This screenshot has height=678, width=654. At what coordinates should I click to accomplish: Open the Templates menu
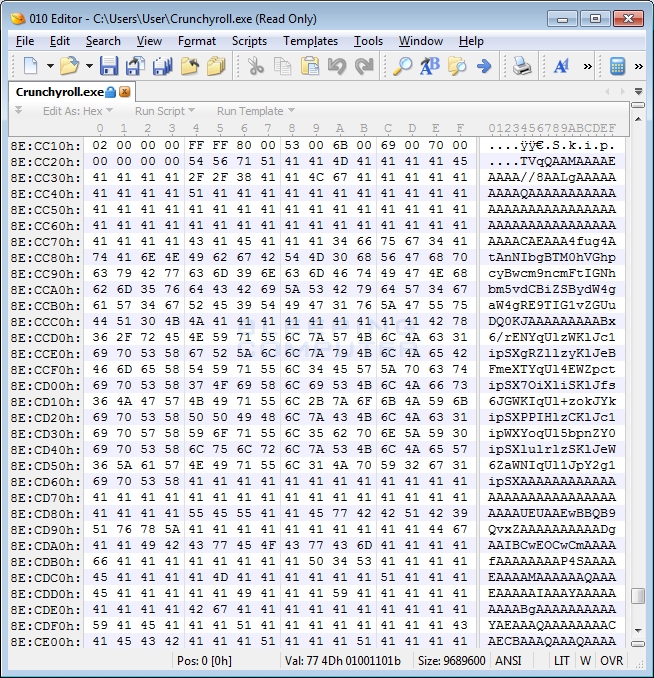[x=310, y=41]
